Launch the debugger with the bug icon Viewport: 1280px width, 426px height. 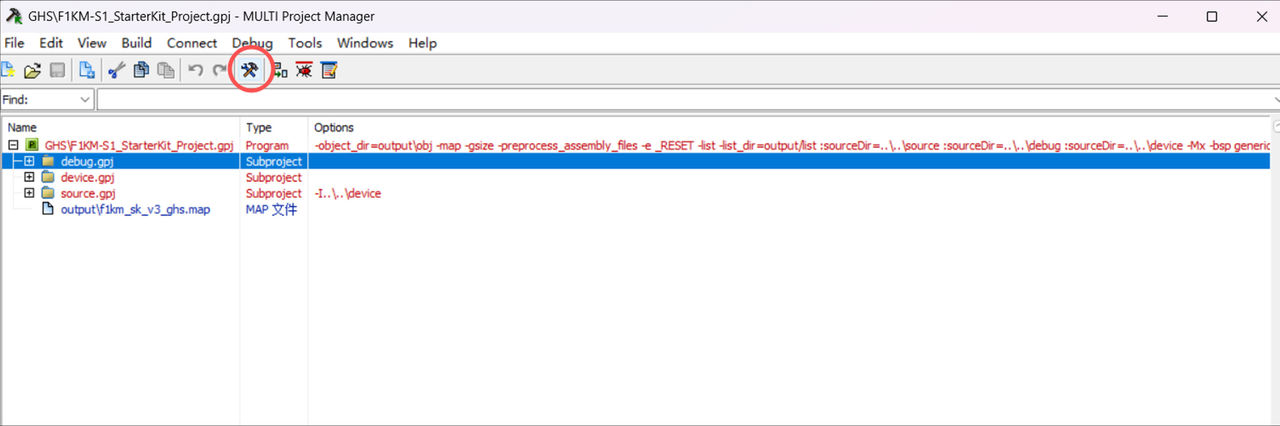pos(304,70)
